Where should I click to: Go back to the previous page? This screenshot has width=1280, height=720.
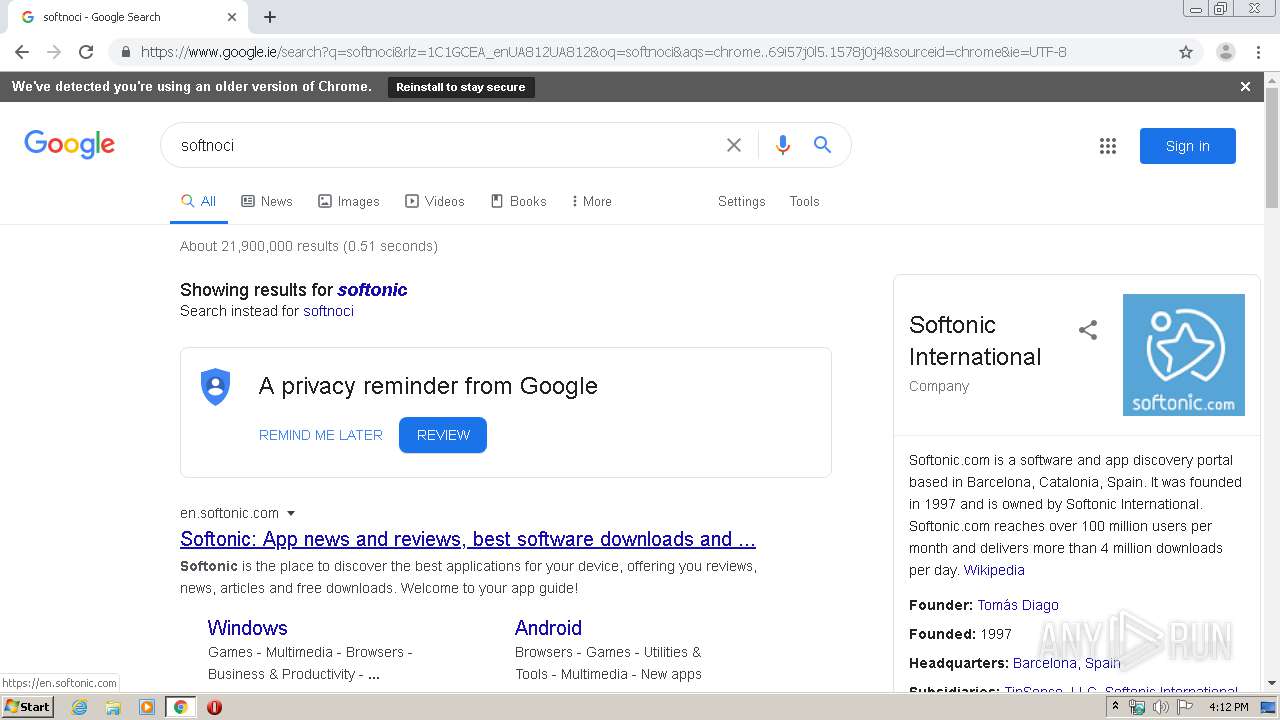pos(22,52)
